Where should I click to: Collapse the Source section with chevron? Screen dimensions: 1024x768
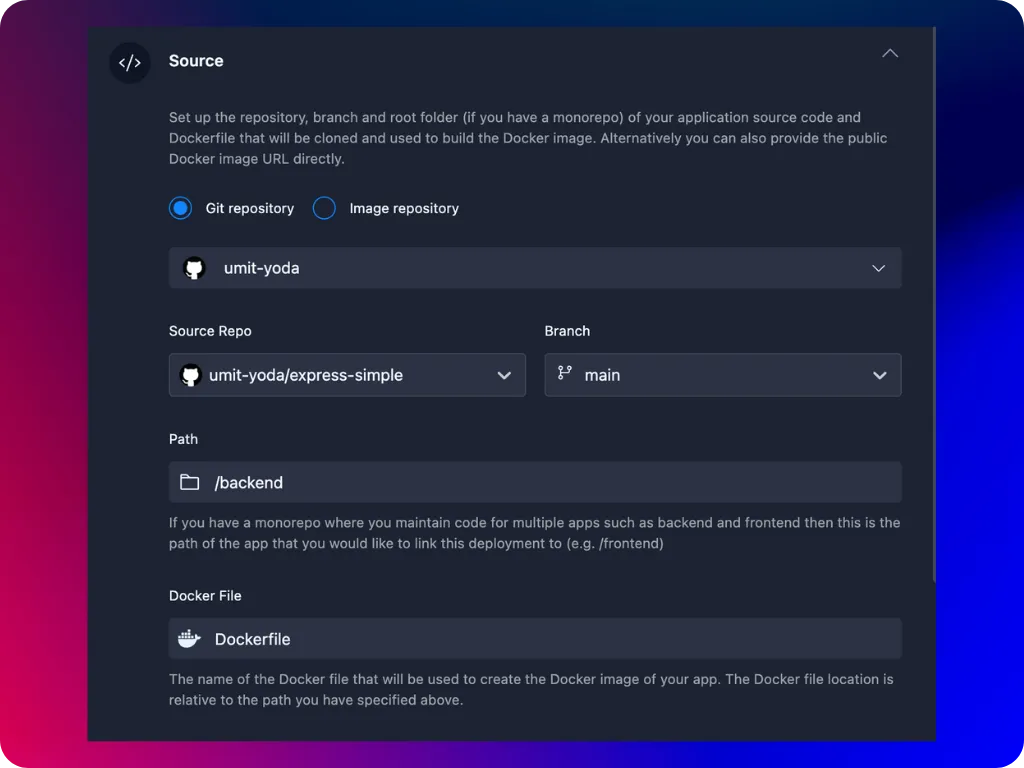(x=889, y=54)
